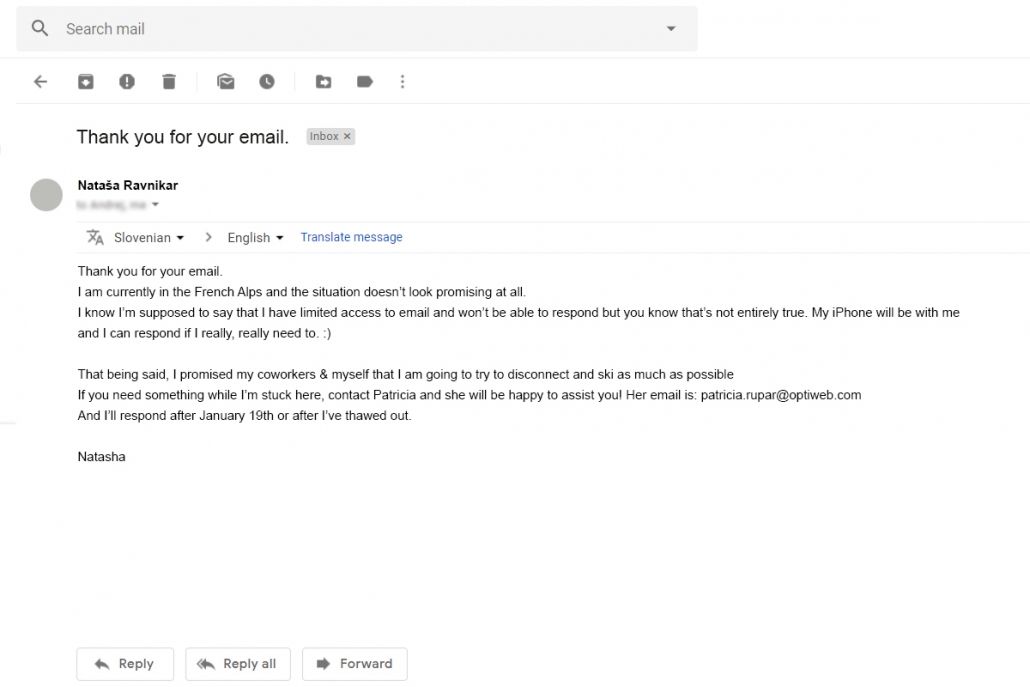Remove the Inbox label from the email
The image size is (1030, 687).
348,137
